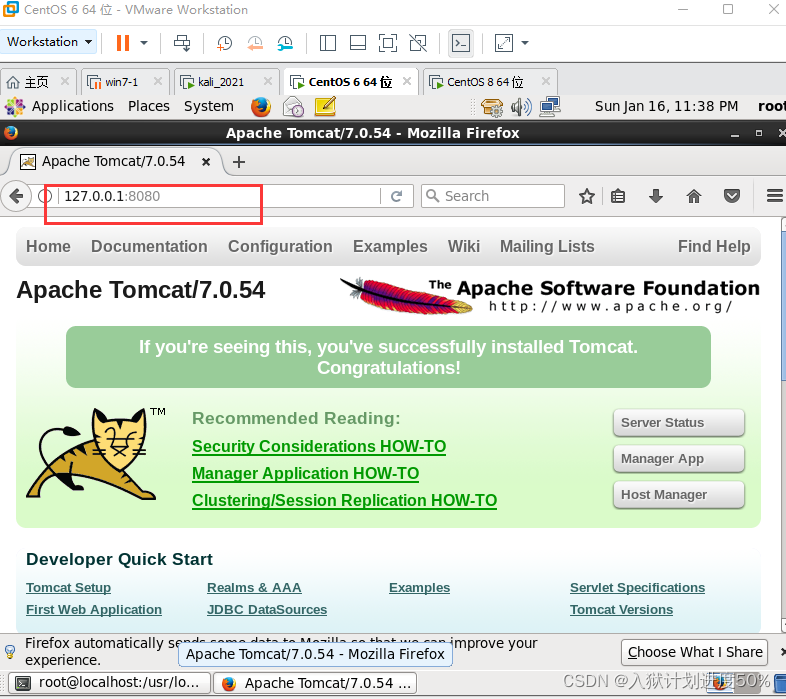Open Tomcat Home nav link
The image size is (786, 699).
click(x=48, y=247)
